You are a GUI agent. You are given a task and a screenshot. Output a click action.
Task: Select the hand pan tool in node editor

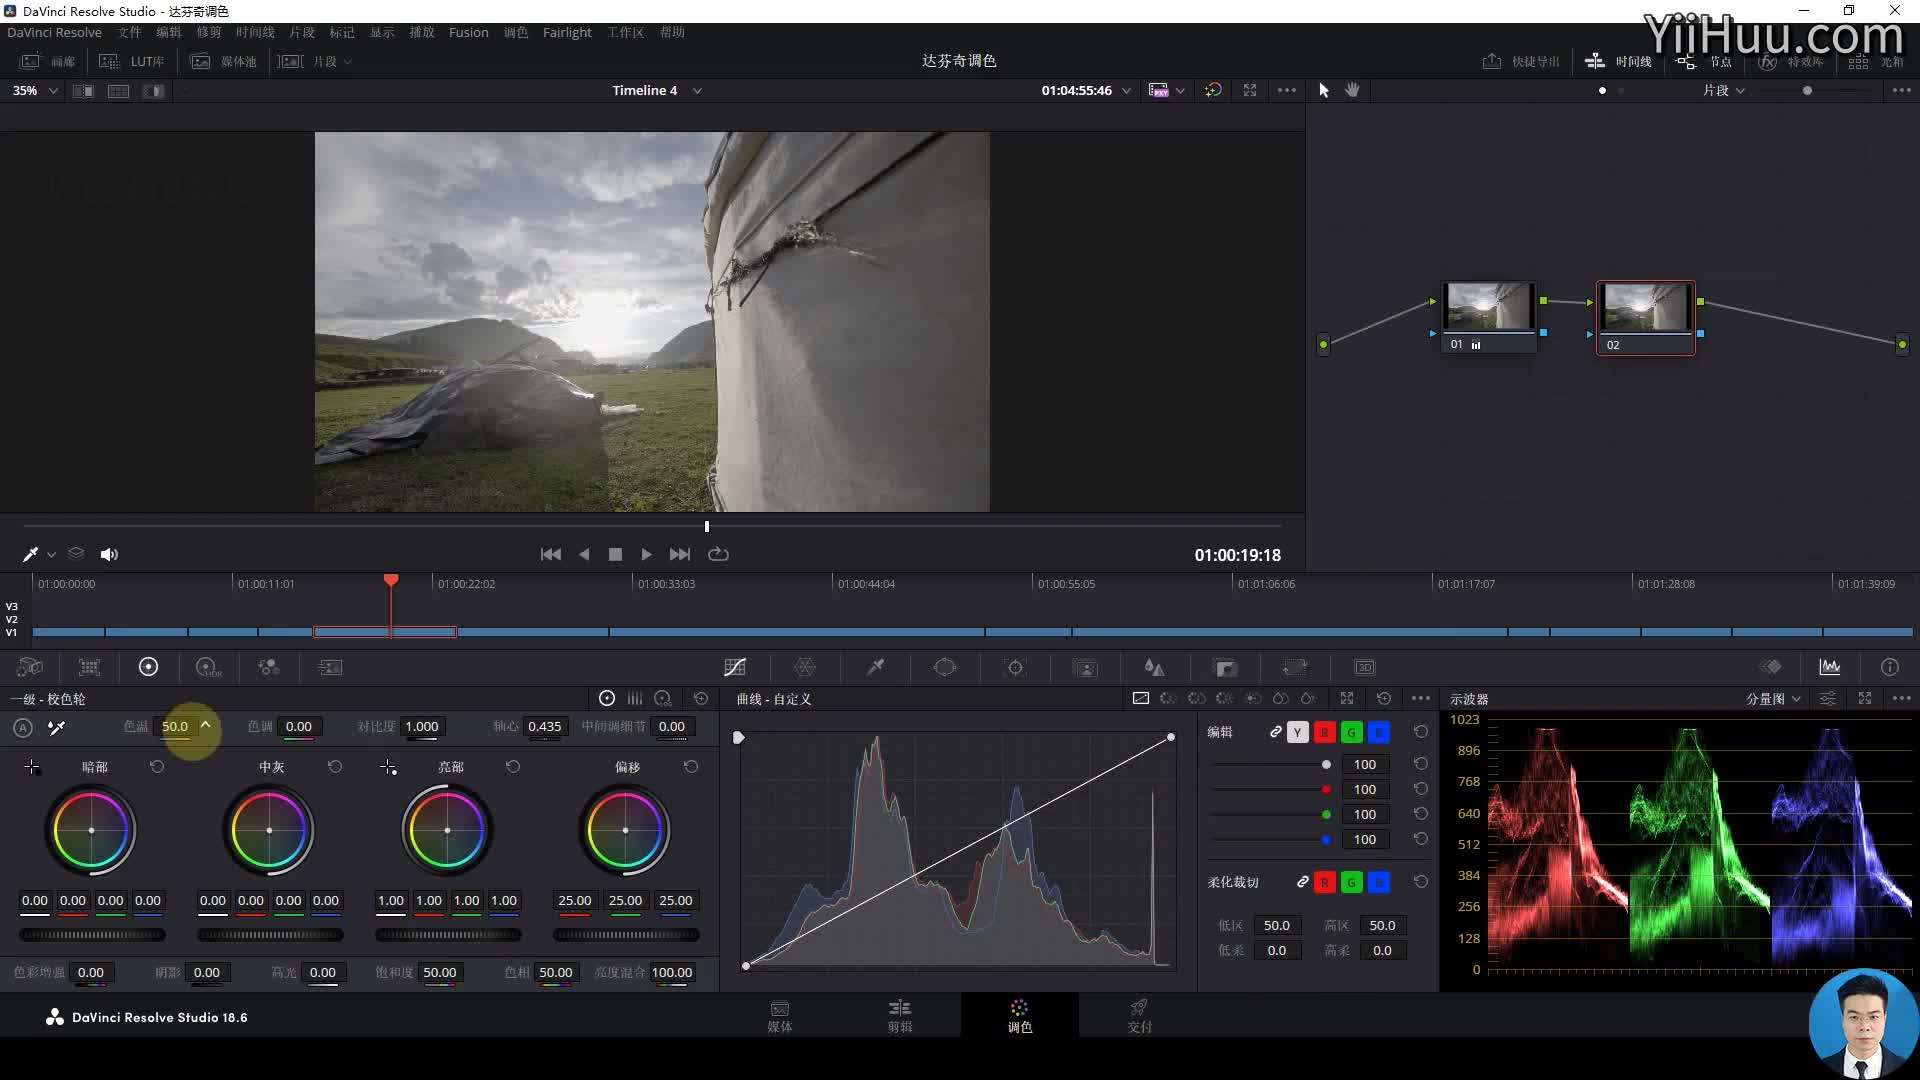pyautogui.click(x=1352, y=90)
